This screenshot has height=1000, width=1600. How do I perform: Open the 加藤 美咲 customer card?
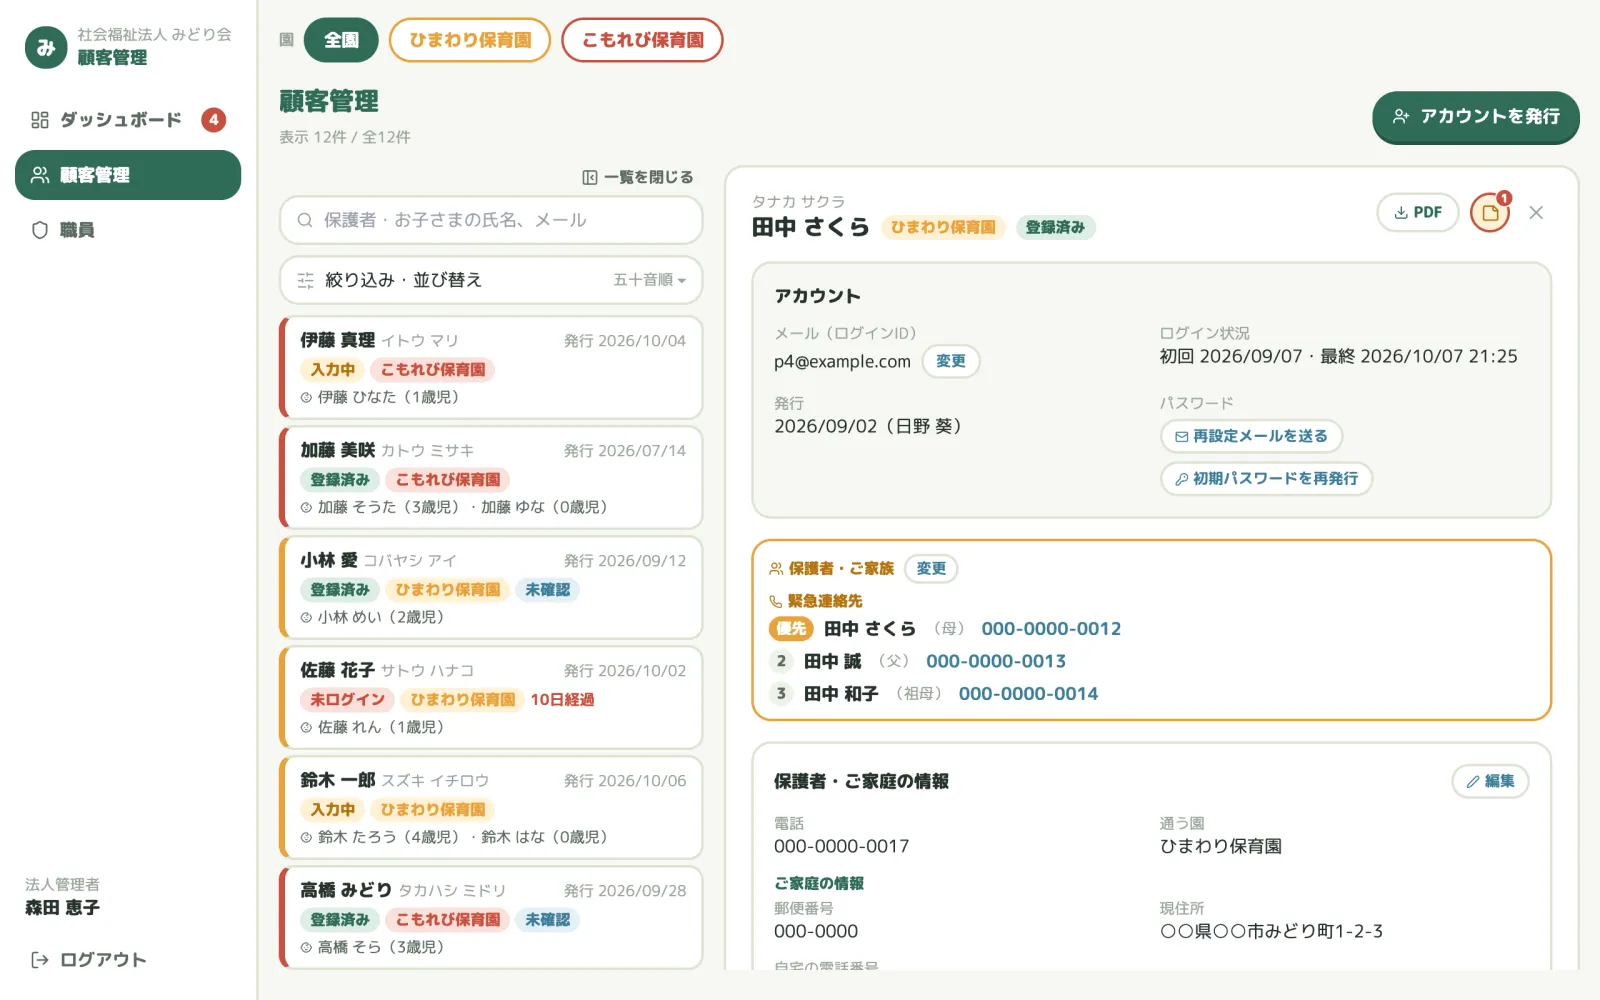click(491, 477)
